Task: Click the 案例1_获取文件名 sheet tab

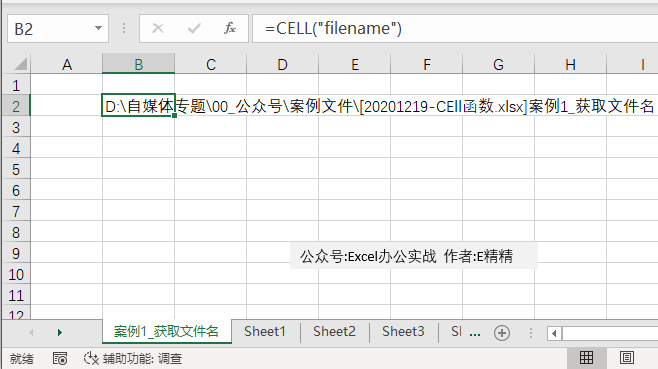Action: click(x=167, y=332)
